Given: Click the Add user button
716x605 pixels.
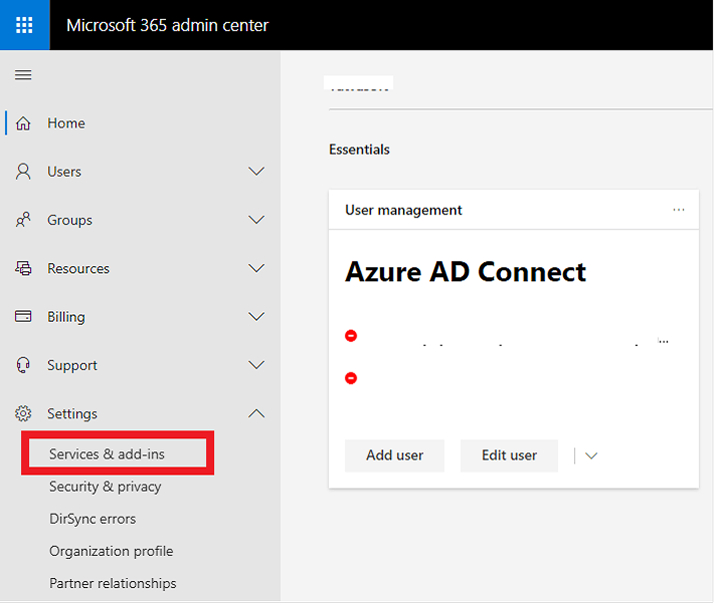Looking at the screenshot, I should pos(395,456).
